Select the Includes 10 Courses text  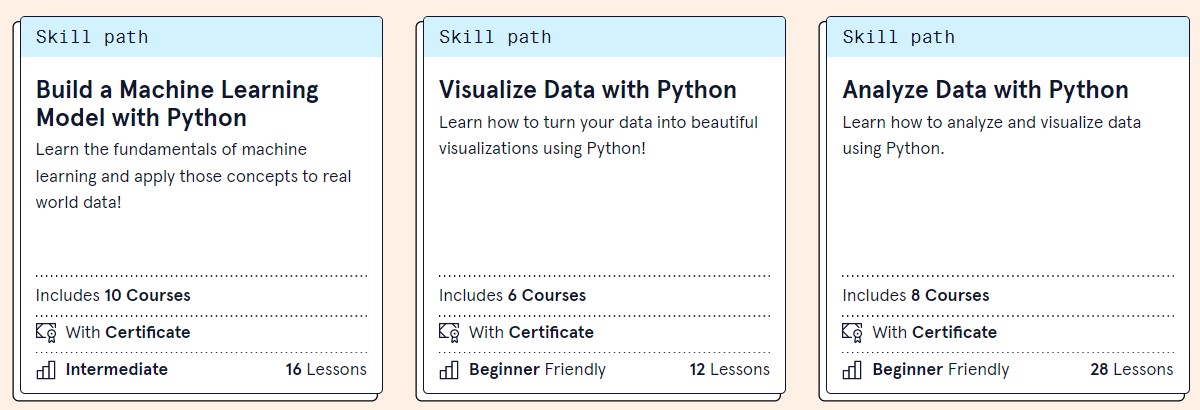pyautogui.click(x=113, y=295)
